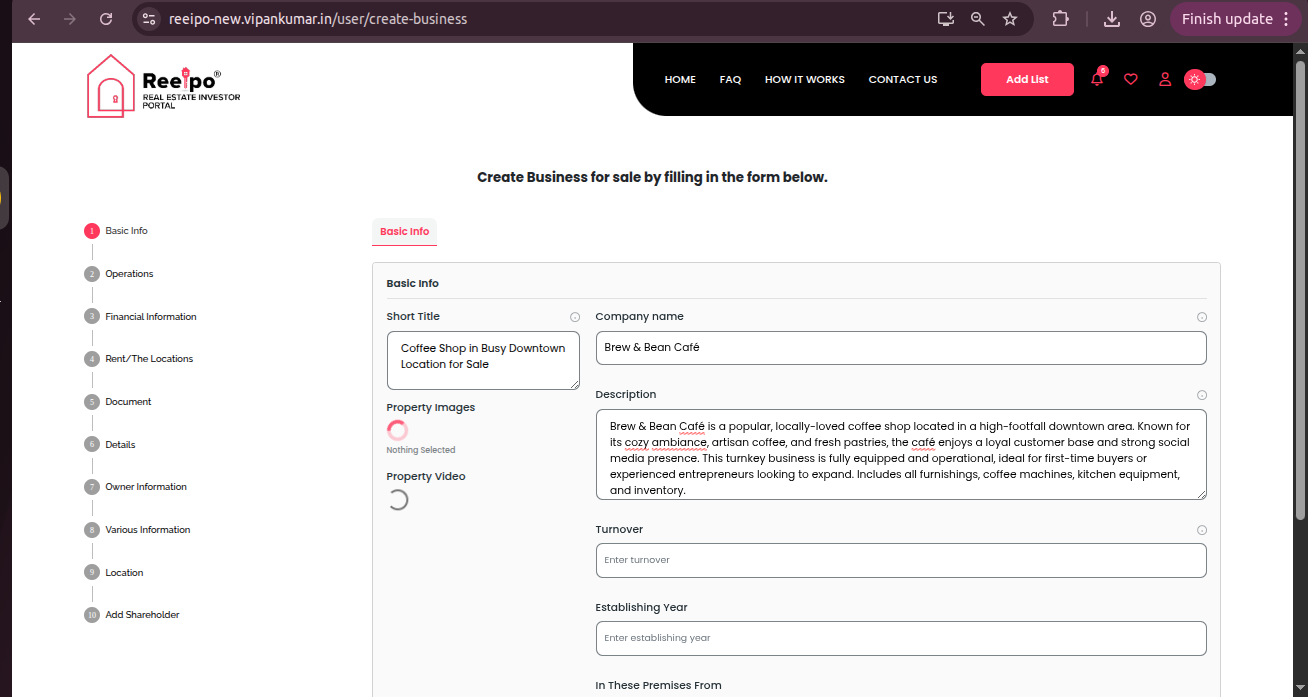Screen dimensions: 1308x697
Task: Click the notification bell icon
Action: click(x=1097, y=80)
